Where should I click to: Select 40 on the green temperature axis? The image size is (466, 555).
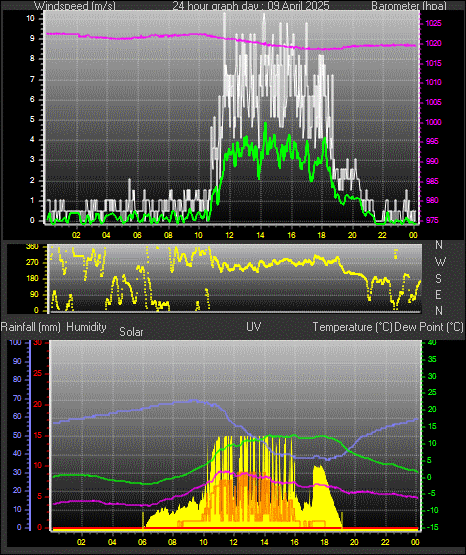click(x=432, y=343)
